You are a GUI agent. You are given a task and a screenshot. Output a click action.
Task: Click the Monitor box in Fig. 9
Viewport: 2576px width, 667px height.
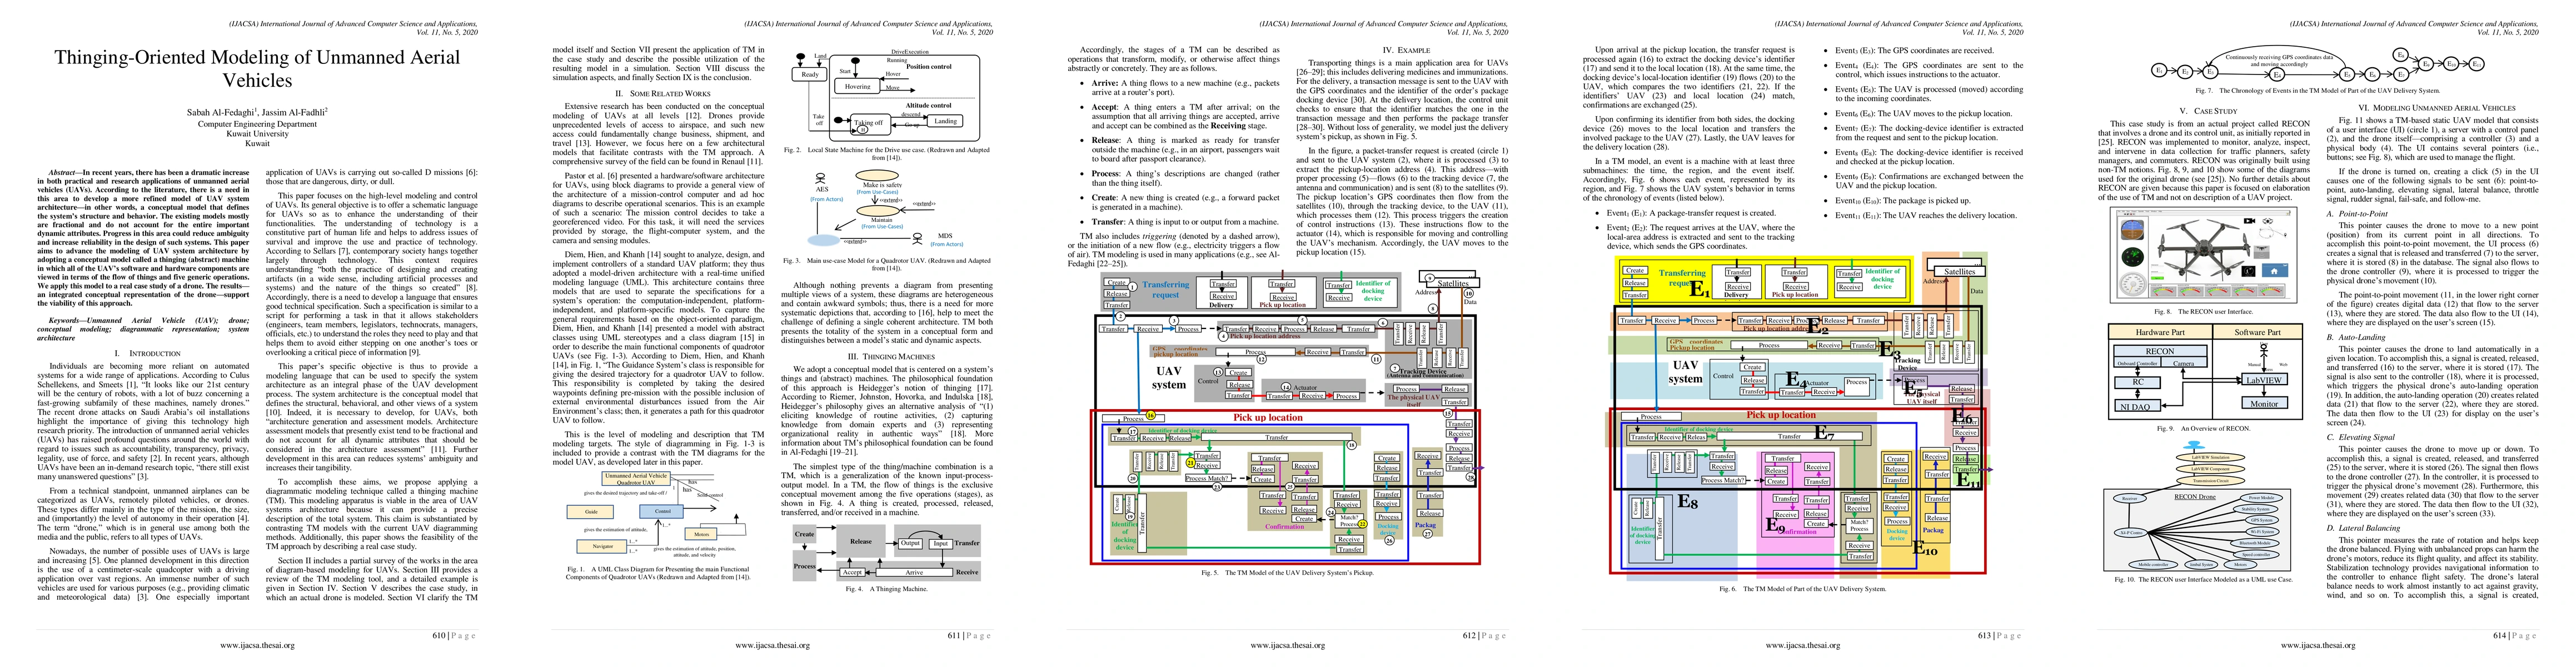(x=2264, y=404)
